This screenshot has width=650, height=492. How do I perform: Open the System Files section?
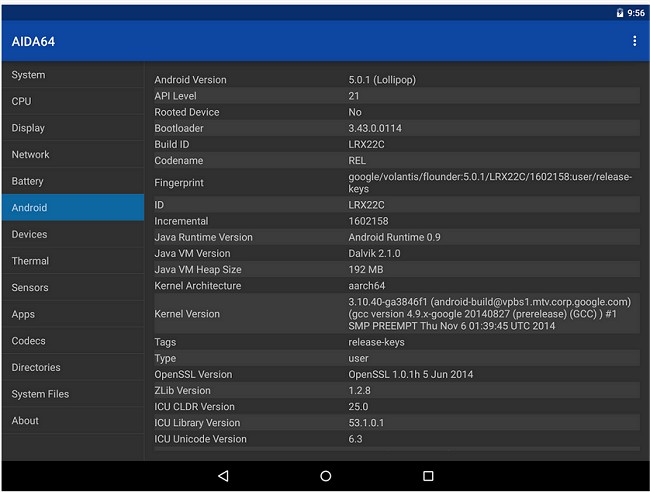(72, 394)
